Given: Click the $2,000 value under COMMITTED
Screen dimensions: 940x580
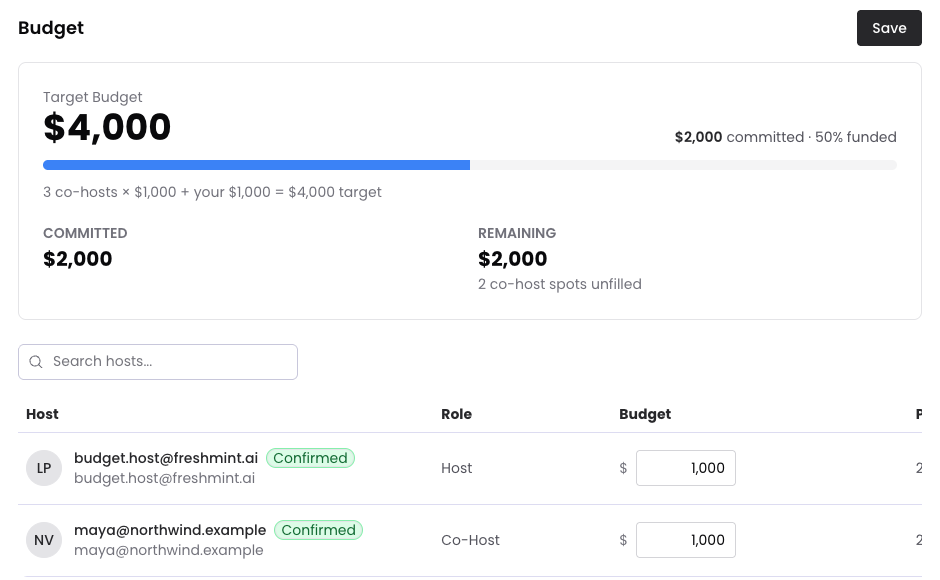Looking at the screenshot, I should tap(78, 259).
